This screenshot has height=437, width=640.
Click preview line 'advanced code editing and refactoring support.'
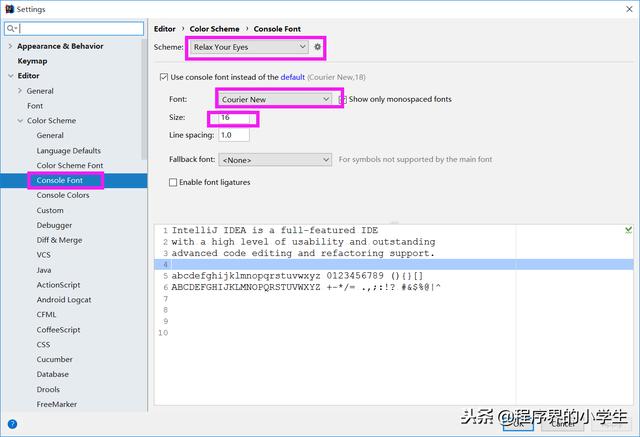(303, 253)
